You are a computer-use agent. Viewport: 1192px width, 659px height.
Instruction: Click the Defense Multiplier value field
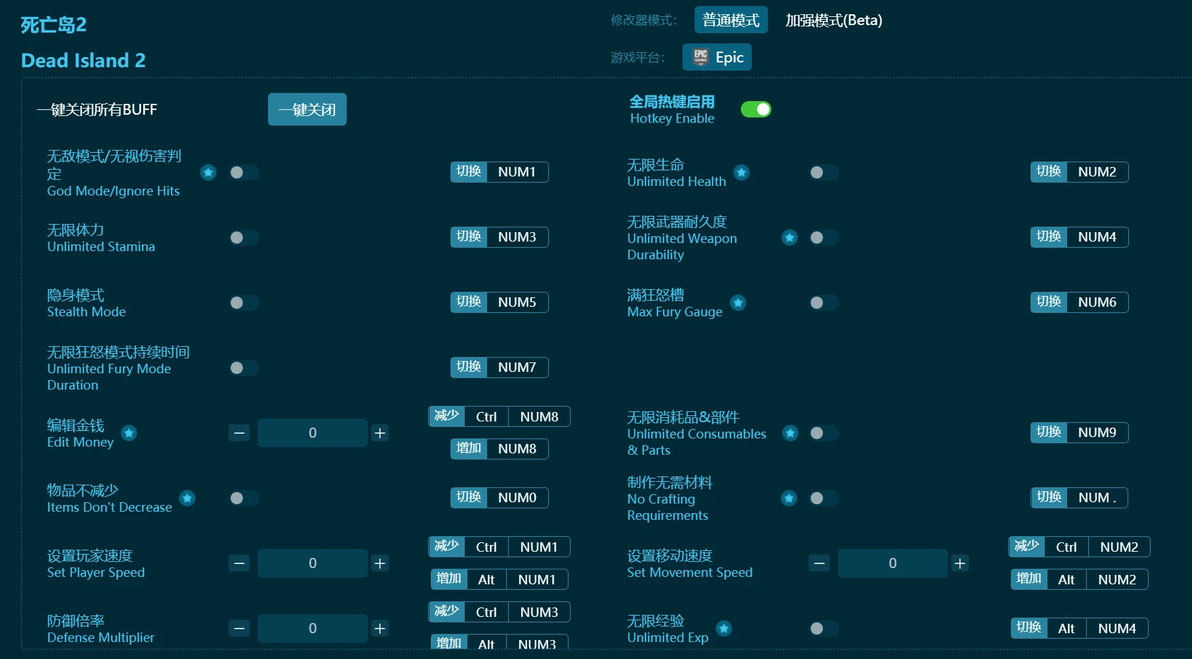pos(312,629)
